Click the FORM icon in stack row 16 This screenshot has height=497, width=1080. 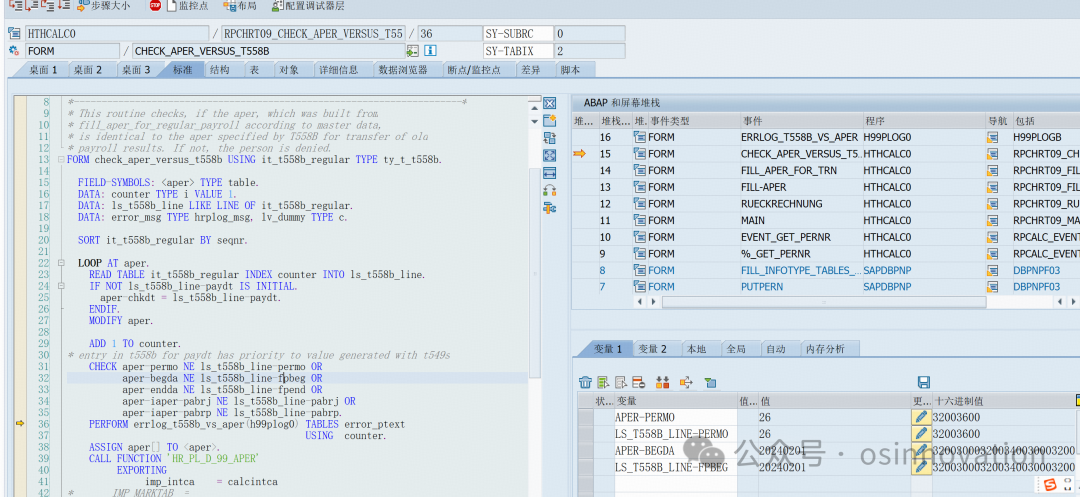(x=640, y=137)
